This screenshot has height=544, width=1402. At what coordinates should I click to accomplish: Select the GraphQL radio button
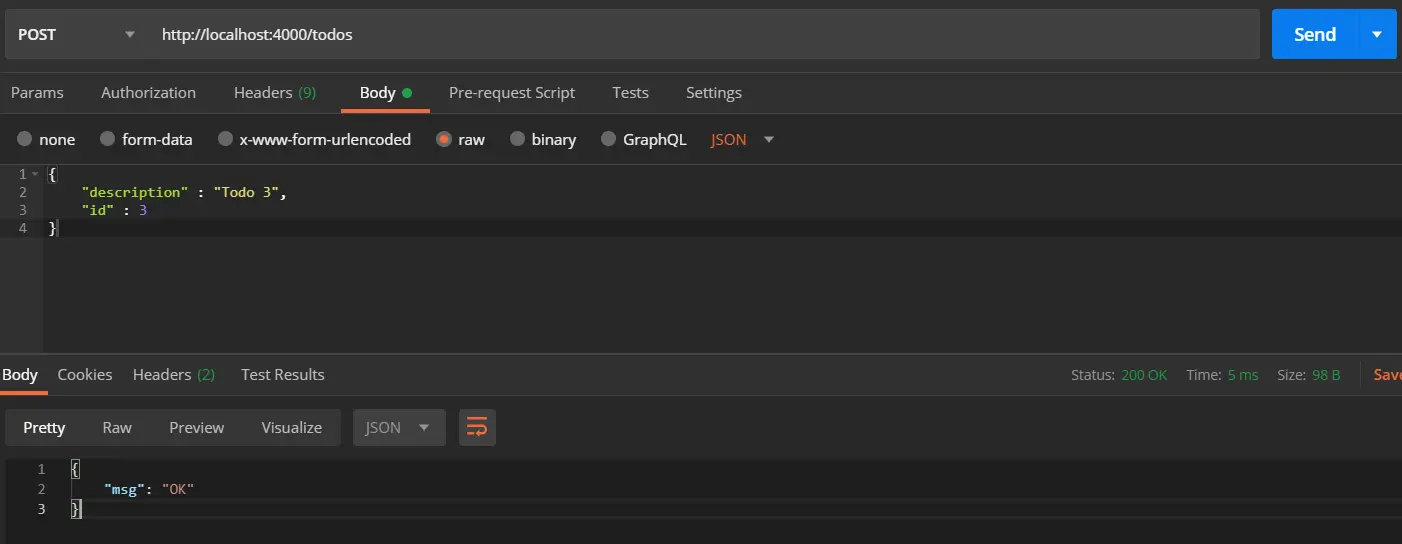608,140
